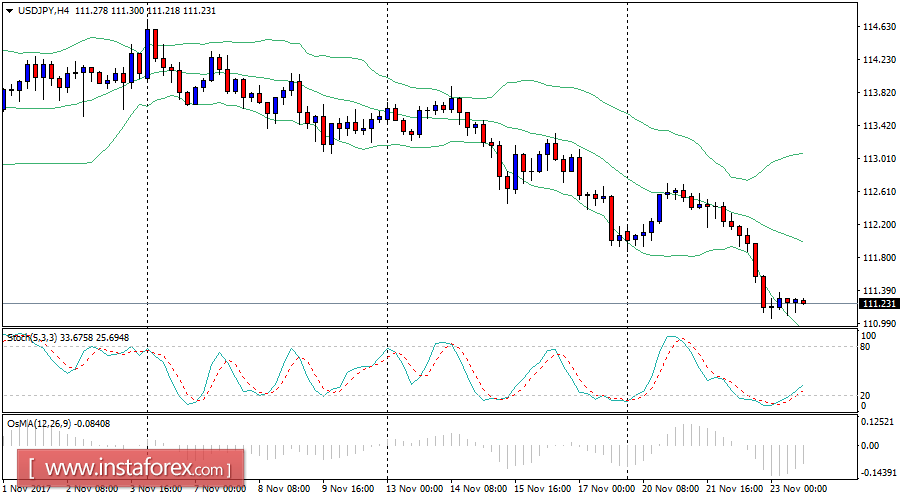Click the USDJPY,H4 chart title

[x=44, y=11]
